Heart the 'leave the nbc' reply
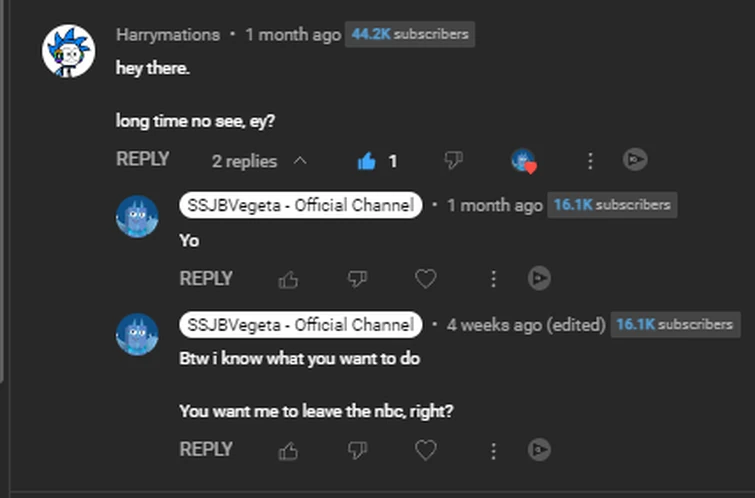 coord(426,451)
